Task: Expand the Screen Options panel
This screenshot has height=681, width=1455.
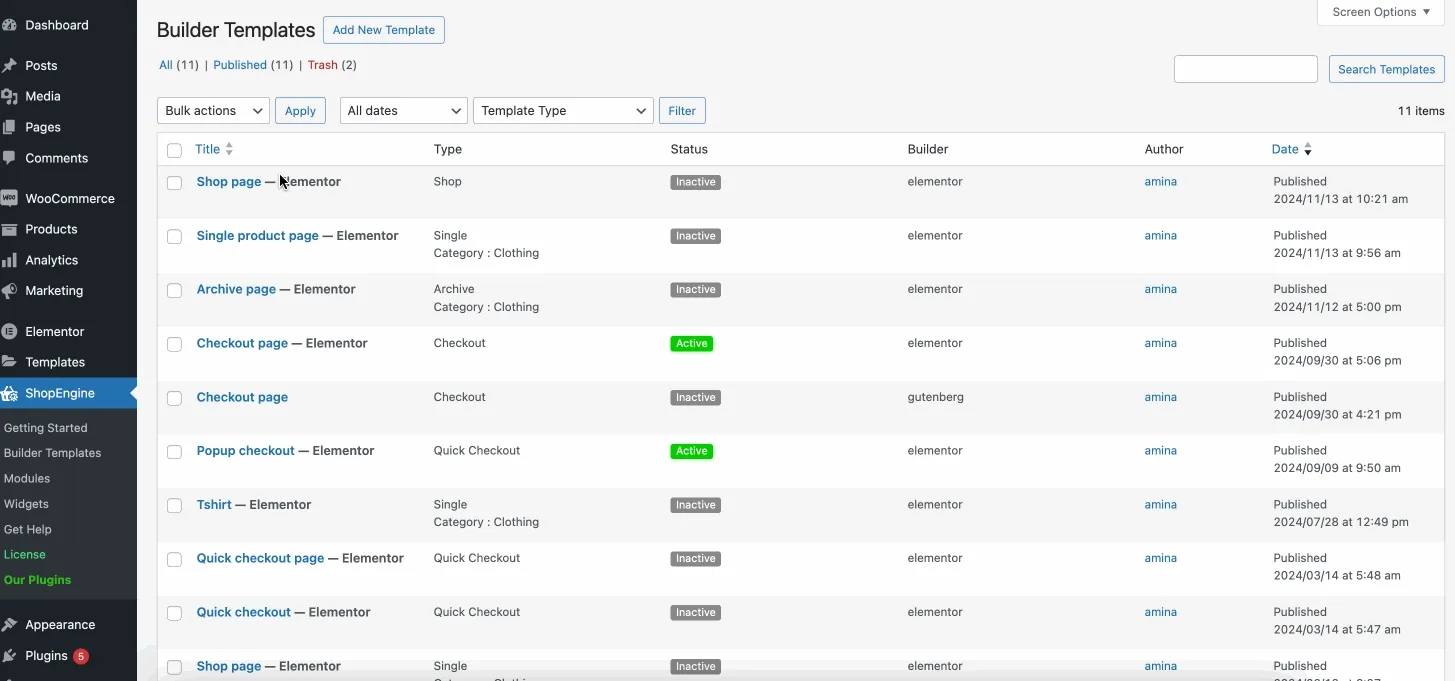Action: [x=1381, y=12]
